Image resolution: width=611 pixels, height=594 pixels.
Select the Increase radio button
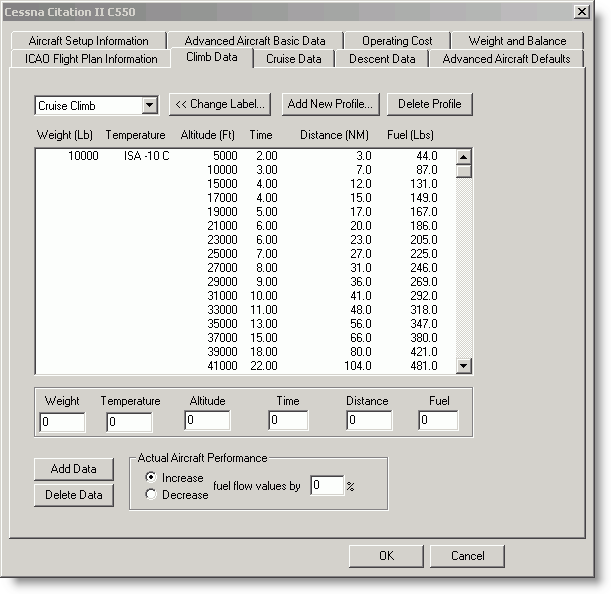[151, 477]
